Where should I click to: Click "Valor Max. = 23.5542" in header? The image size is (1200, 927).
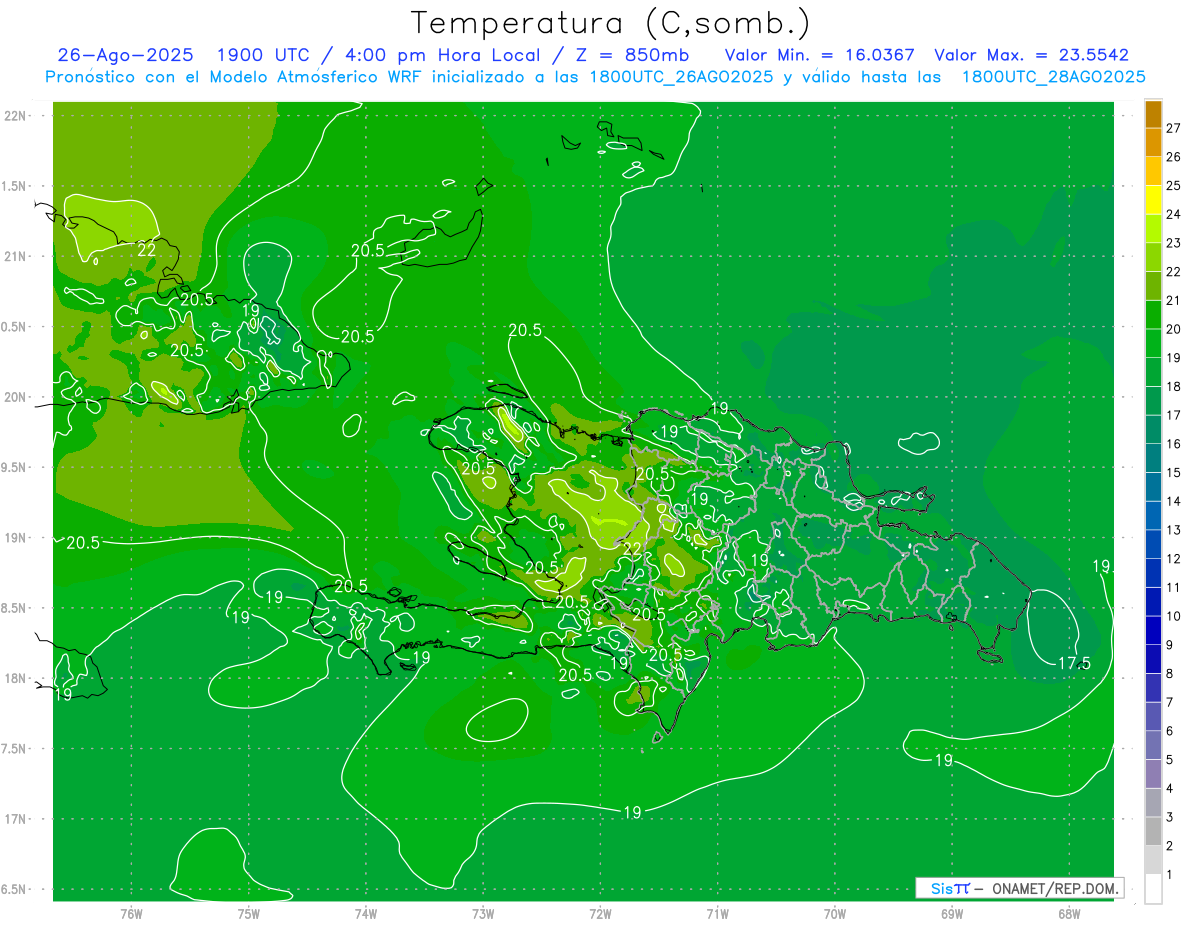point(1031,55)
